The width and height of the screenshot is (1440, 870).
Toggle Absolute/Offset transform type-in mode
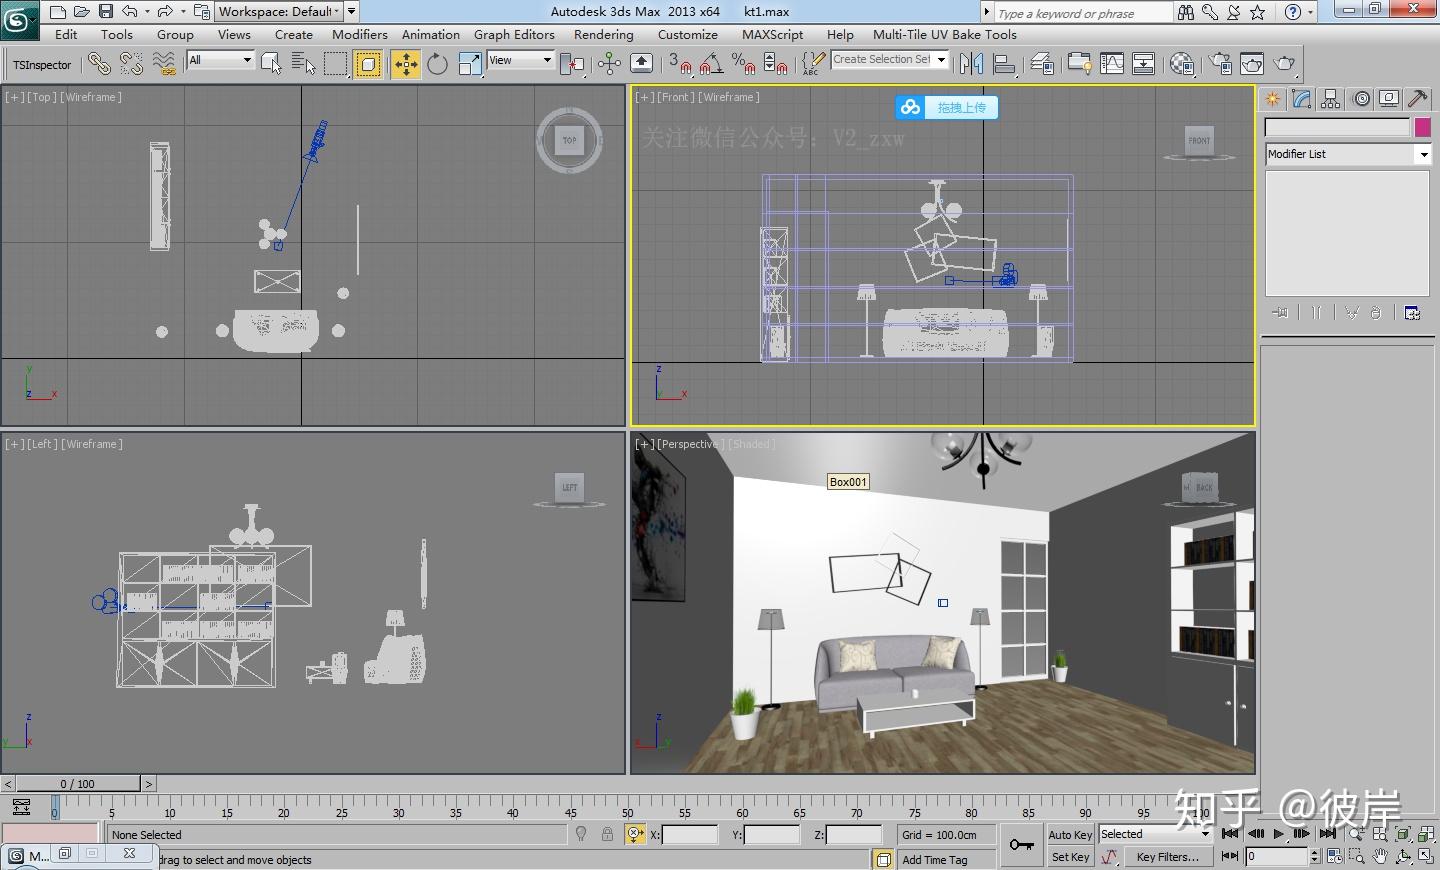pyautogui.click(x=635, y=834)
